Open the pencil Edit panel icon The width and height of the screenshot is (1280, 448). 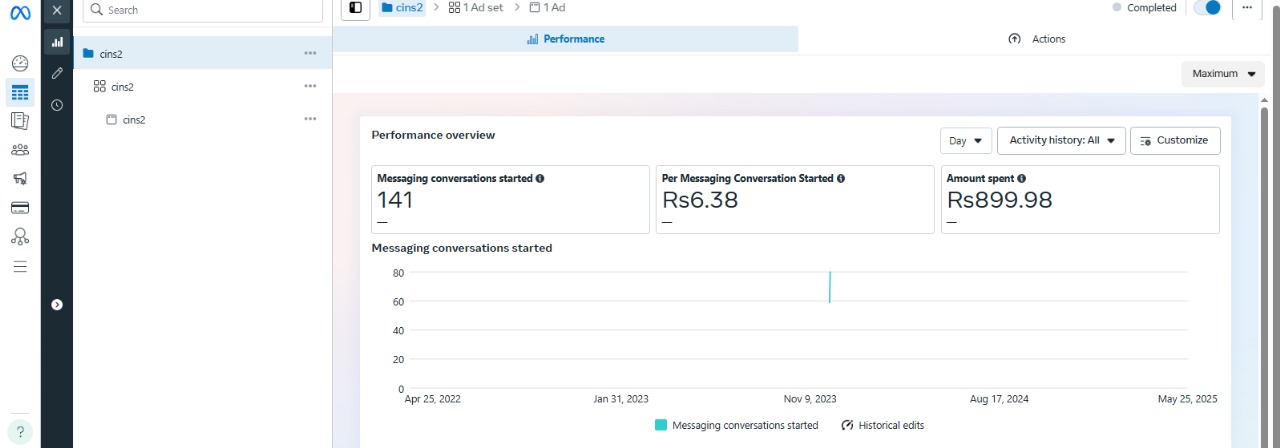[x=57, y=73]
